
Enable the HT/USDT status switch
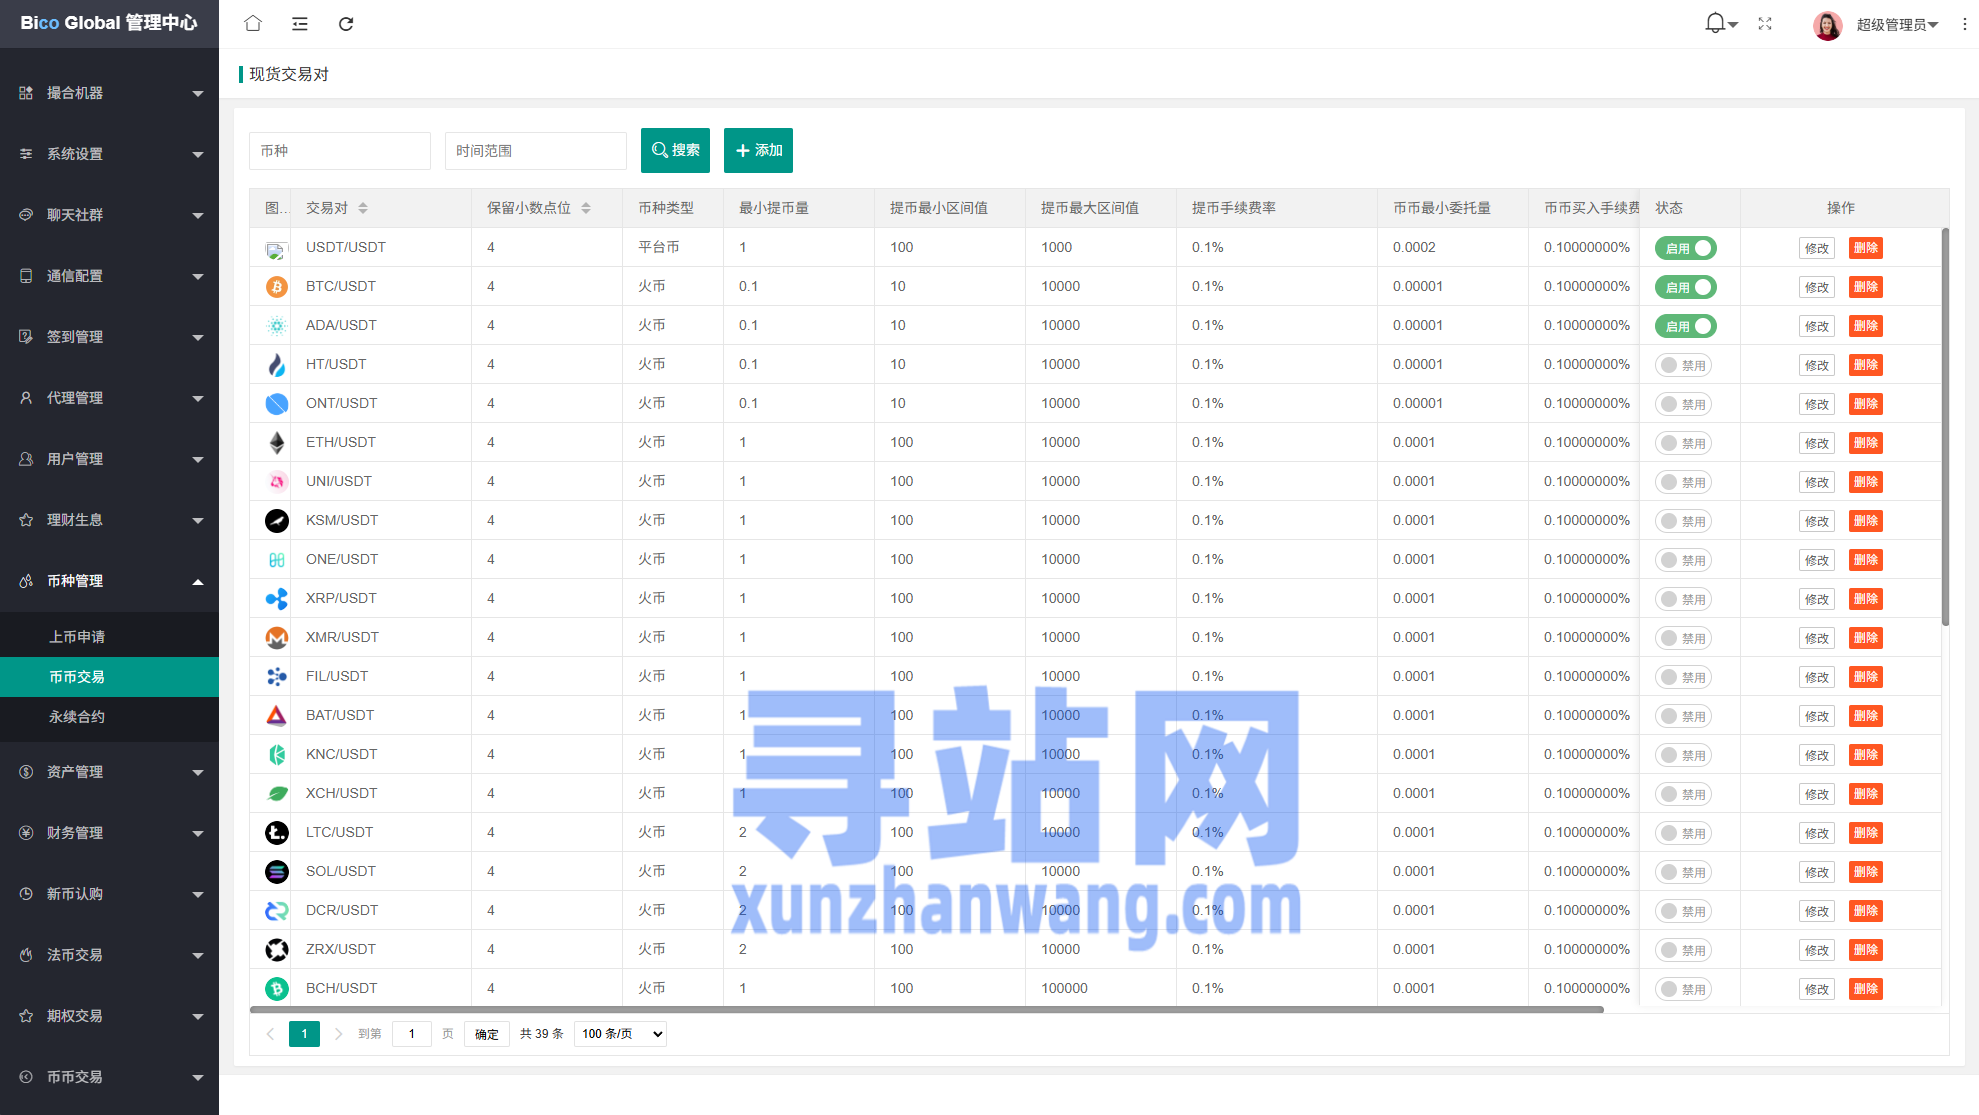point(1683,365)
